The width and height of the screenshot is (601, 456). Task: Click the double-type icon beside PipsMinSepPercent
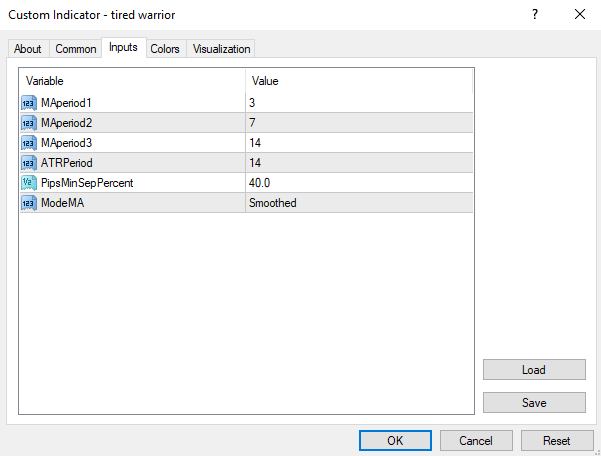point(29,183)
